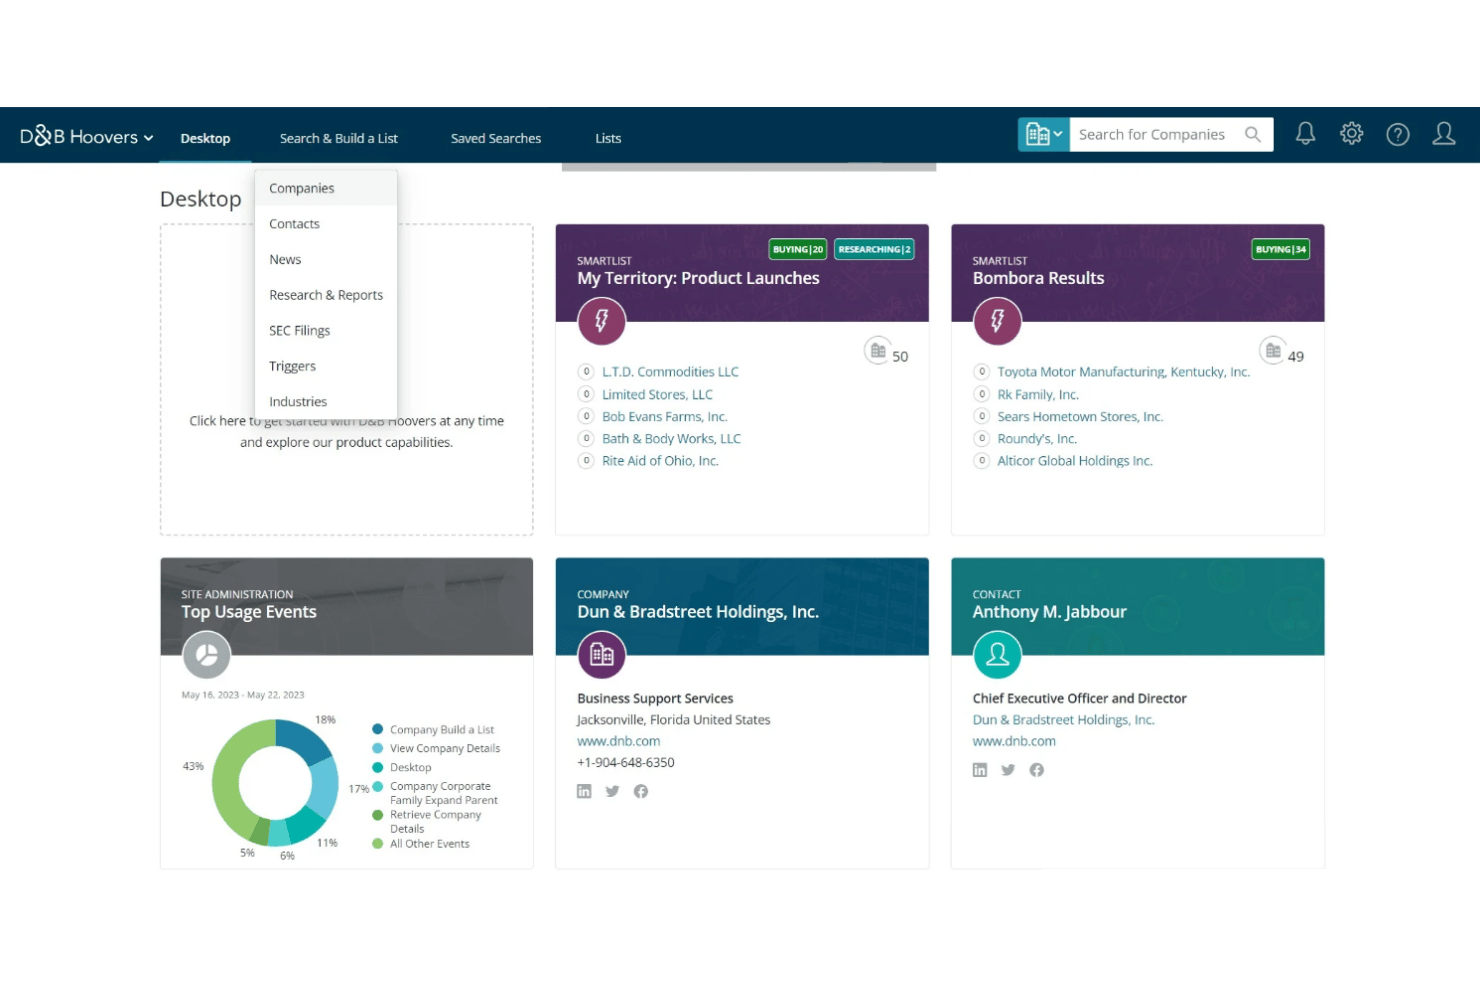Open Rk Family, Inc. link
Viewport: 1480px width, 987px height.
[x=1037, y=394]
